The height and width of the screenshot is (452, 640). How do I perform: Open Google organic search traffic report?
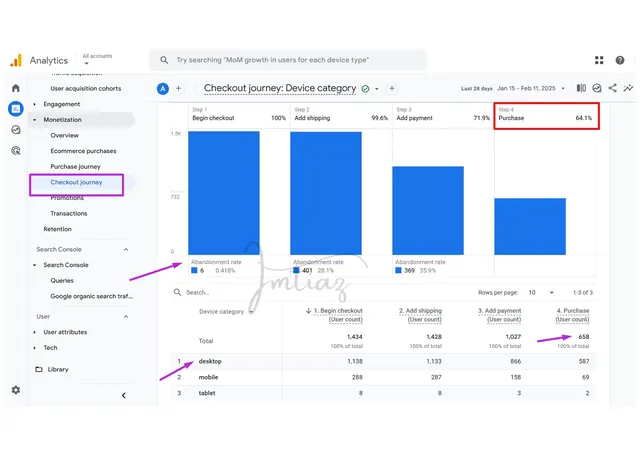[x=91, y=296]
